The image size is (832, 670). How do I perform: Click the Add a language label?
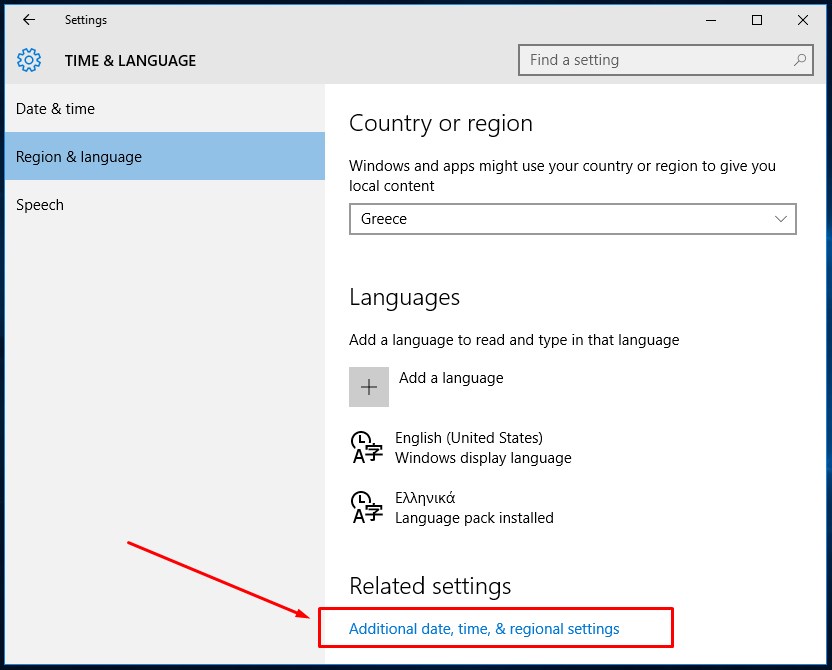451,378
